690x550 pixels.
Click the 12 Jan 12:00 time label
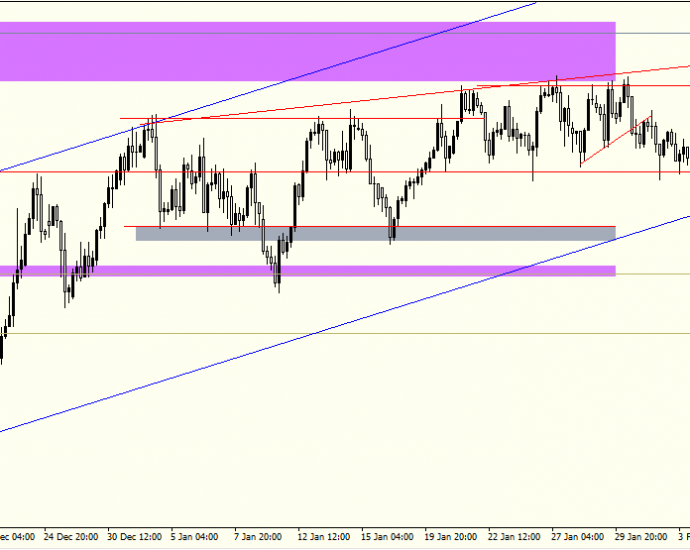[x=324, y=537]
